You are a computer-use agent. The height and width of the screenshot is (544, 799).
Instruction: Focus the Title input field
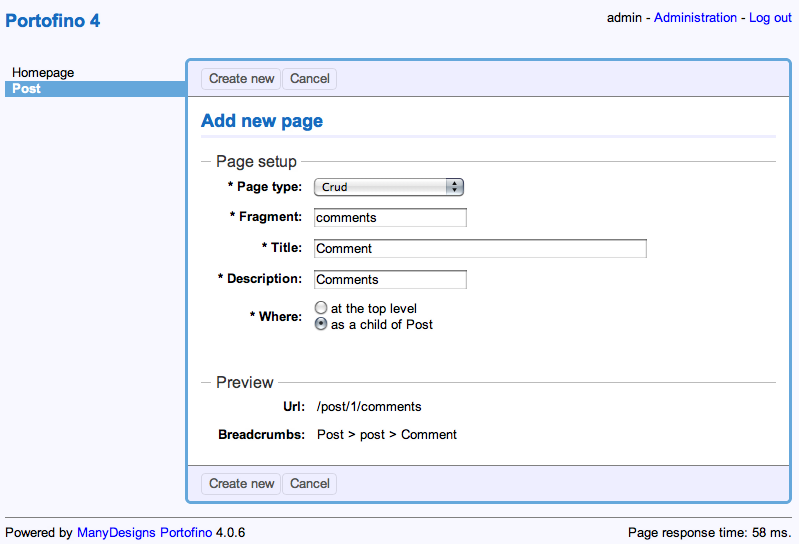click(x=480, y=249)
